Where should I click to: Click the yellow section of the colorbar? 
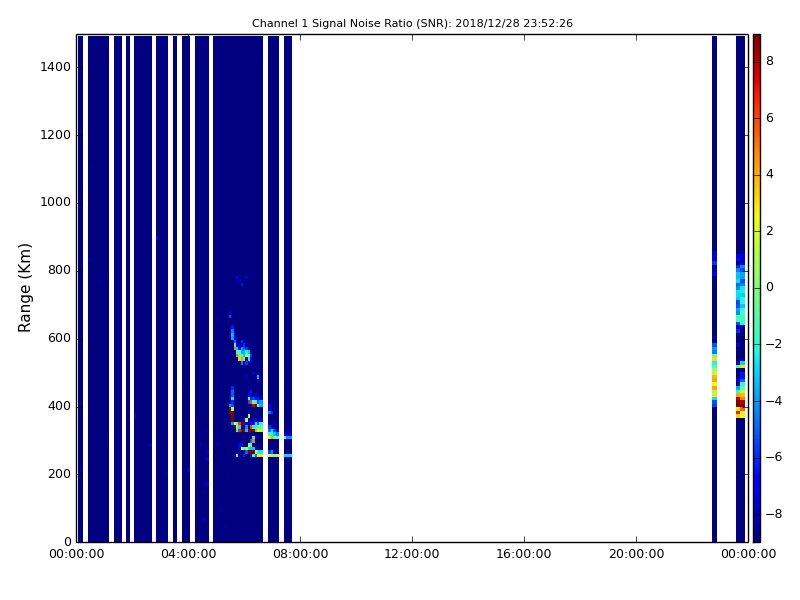757,214
